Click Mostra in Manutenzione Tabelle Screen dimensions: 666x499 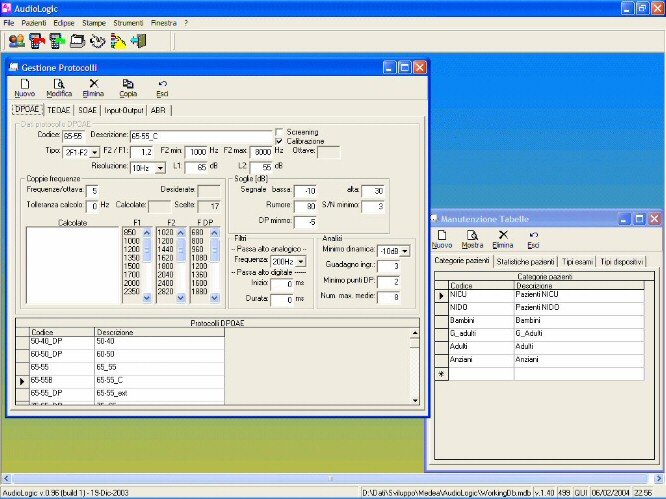(472, 240)
